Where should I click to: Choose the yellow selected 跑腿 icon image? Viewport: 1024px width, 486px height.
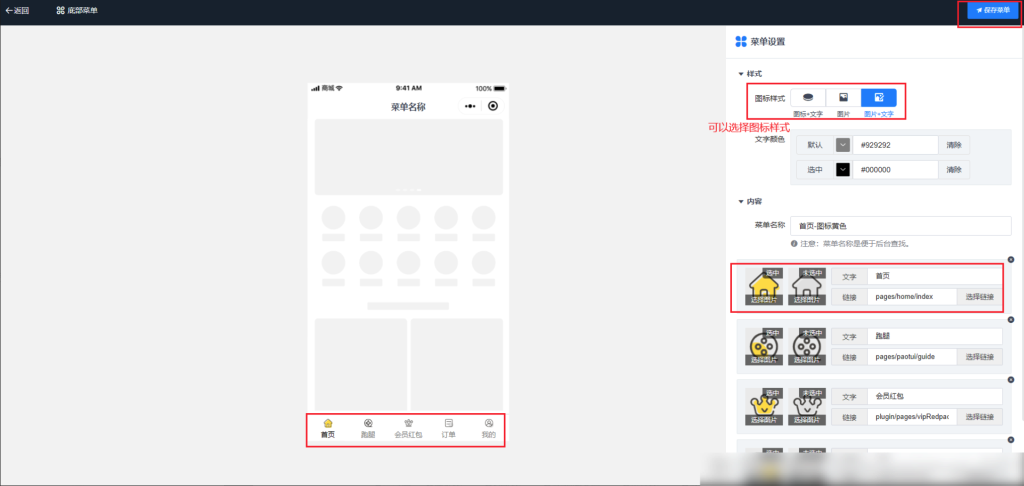click(x=764, y=347)
